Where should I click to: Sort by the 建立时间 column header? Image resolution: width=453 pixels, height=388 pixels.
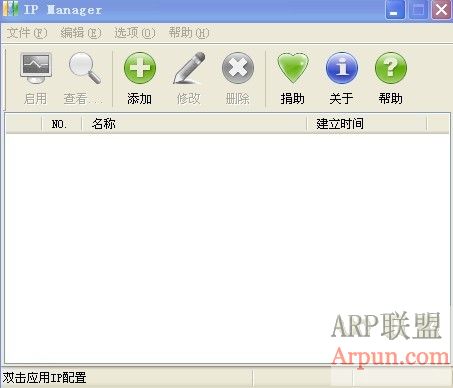click(367, 124)
